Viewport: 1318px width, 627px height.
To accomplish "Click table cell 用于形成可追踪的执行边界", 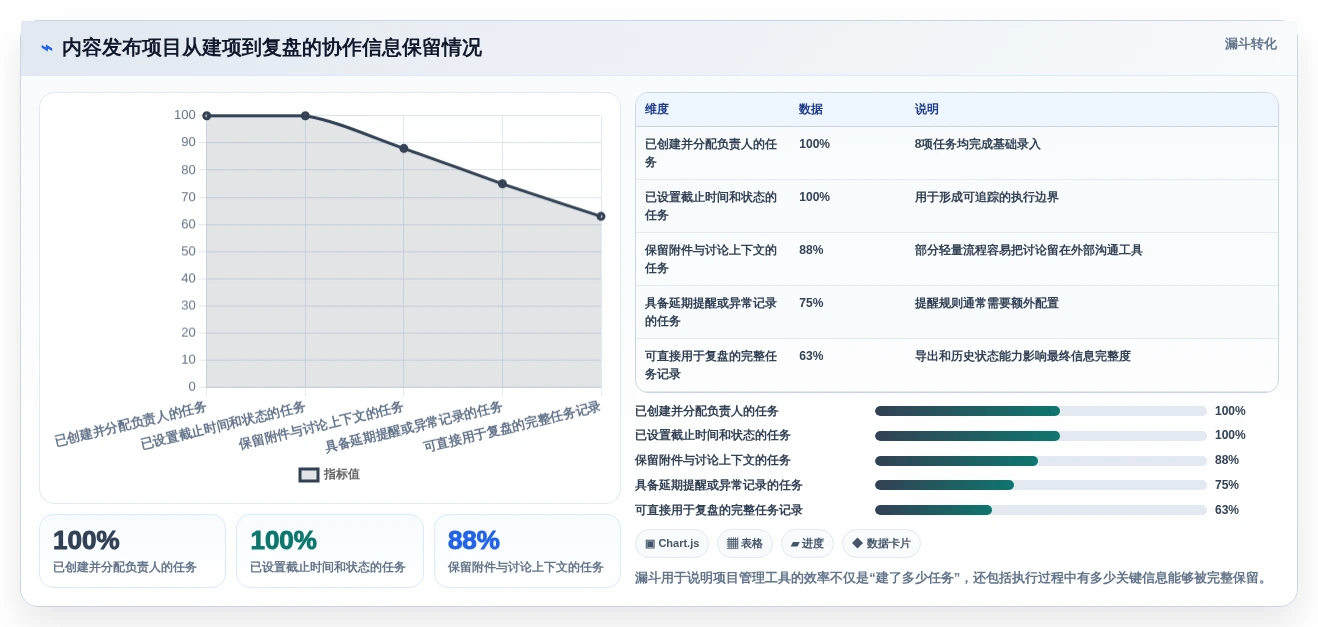I will point(986,197).
